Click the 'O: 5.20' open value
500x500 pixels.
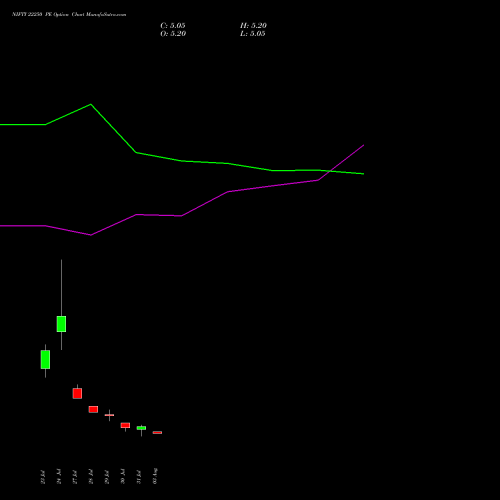pos(173,34)
